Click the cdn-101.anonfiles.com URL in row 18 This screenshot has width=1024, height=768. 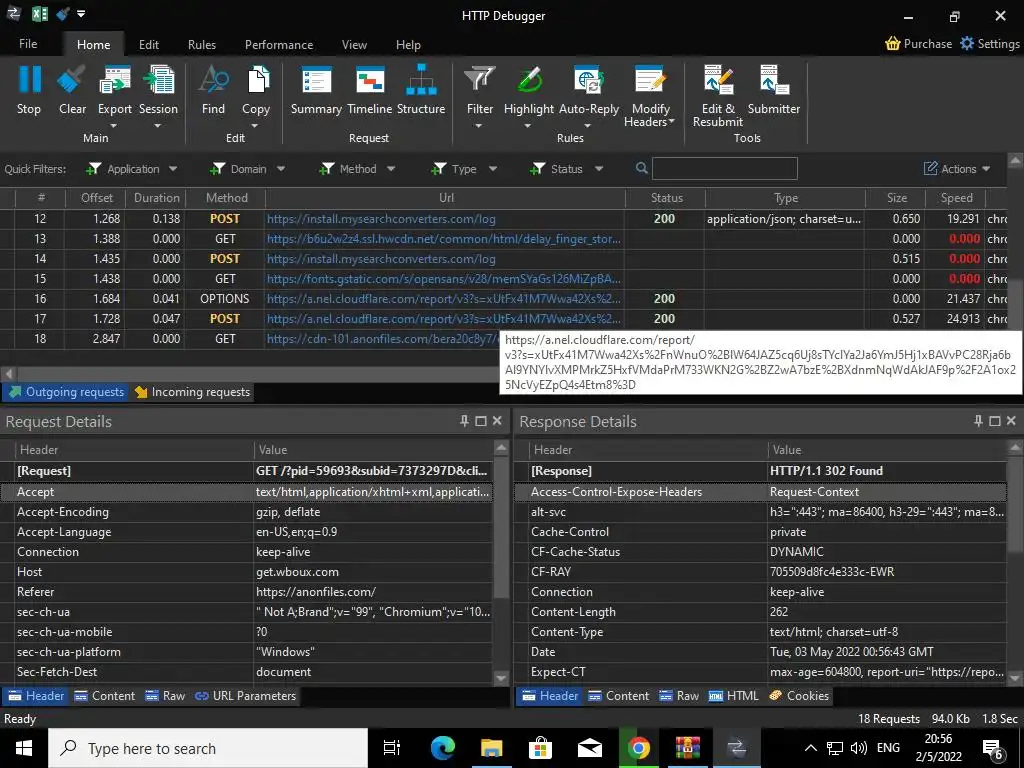[x=383, y=339]
